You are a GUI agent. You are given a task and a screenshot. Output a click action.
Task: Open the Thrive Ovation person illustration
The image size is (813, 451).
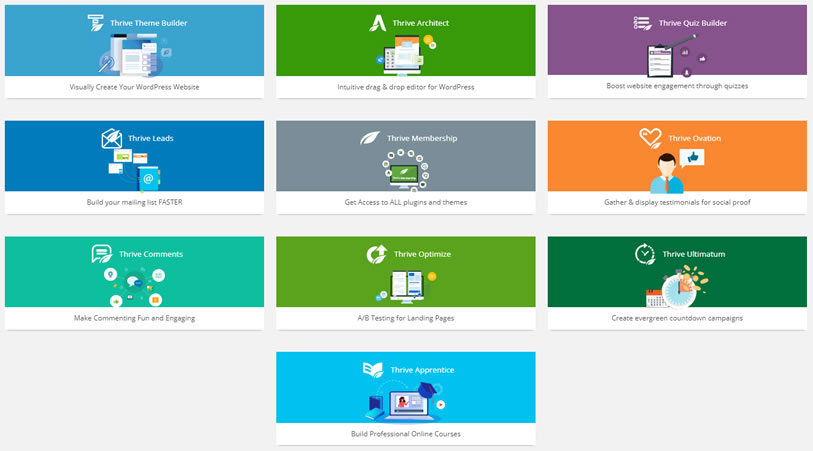click(x=676, y=171)
